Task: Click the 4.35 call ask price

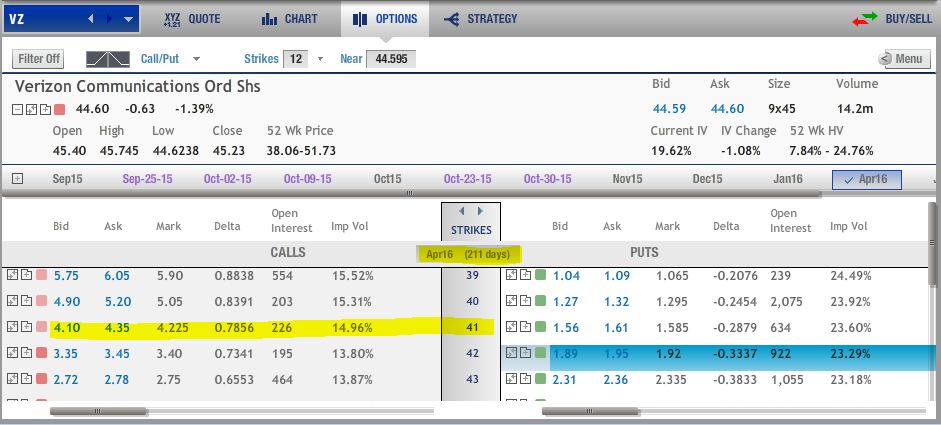Action: click(x=118, y=328)
